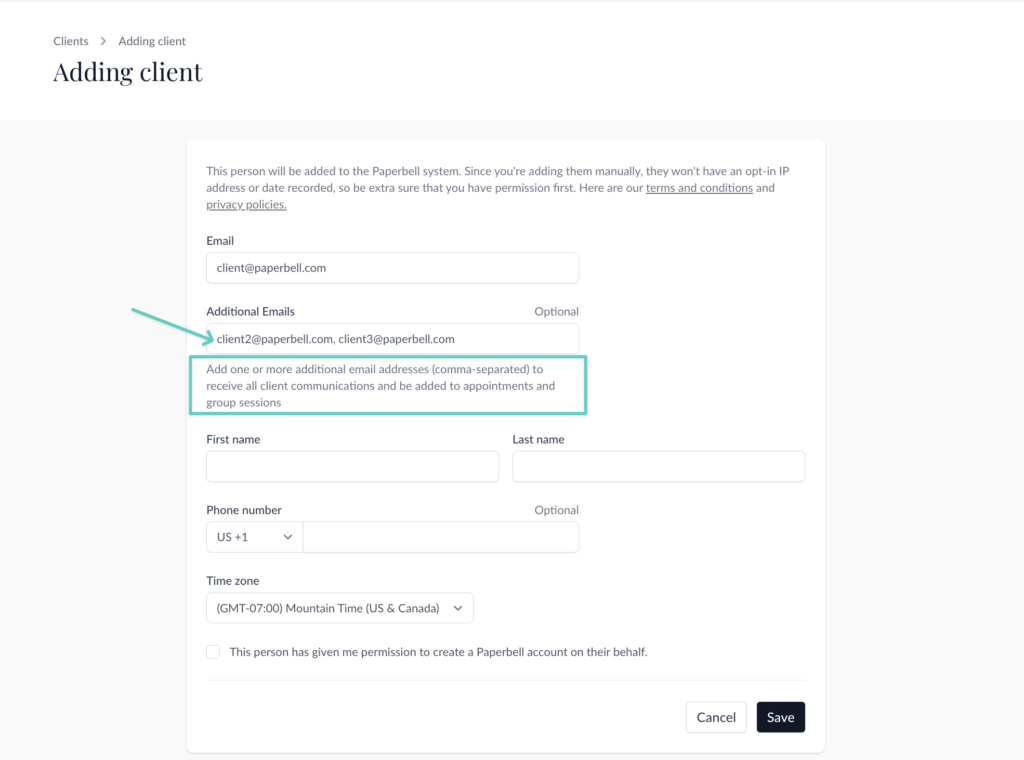Select the Last name text field
The image size is (1024, 760).
click(658, 466)
